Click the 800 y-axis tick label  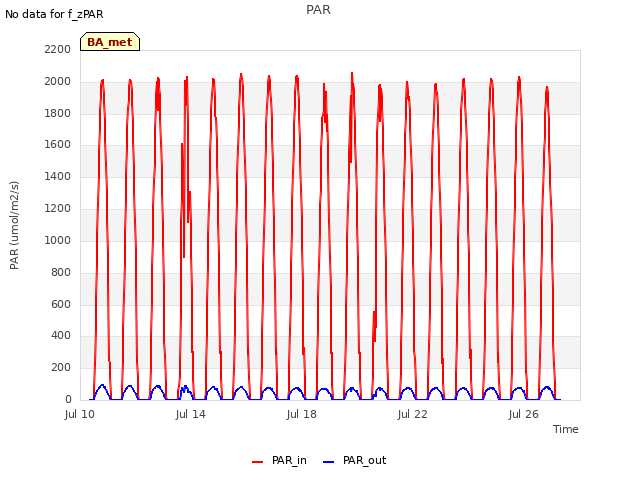[x=61, y=272]
